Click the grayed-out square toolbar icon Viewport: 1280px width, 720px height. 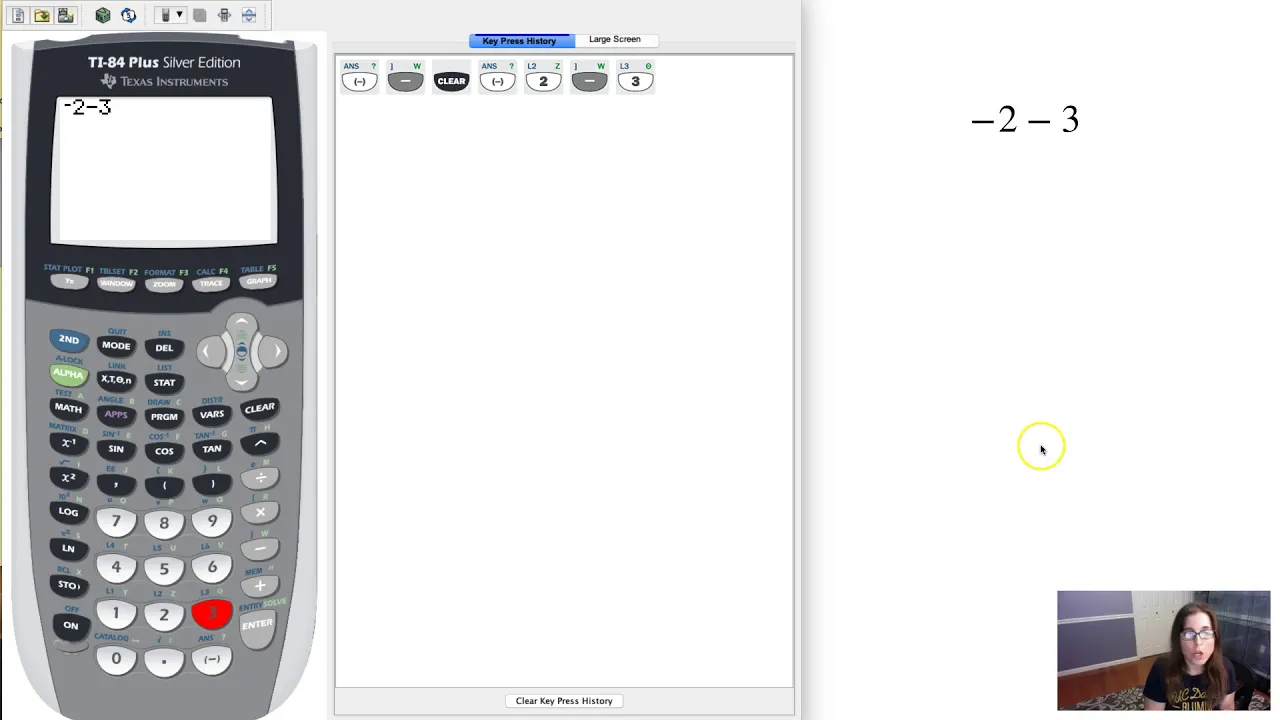coord(199,15)
